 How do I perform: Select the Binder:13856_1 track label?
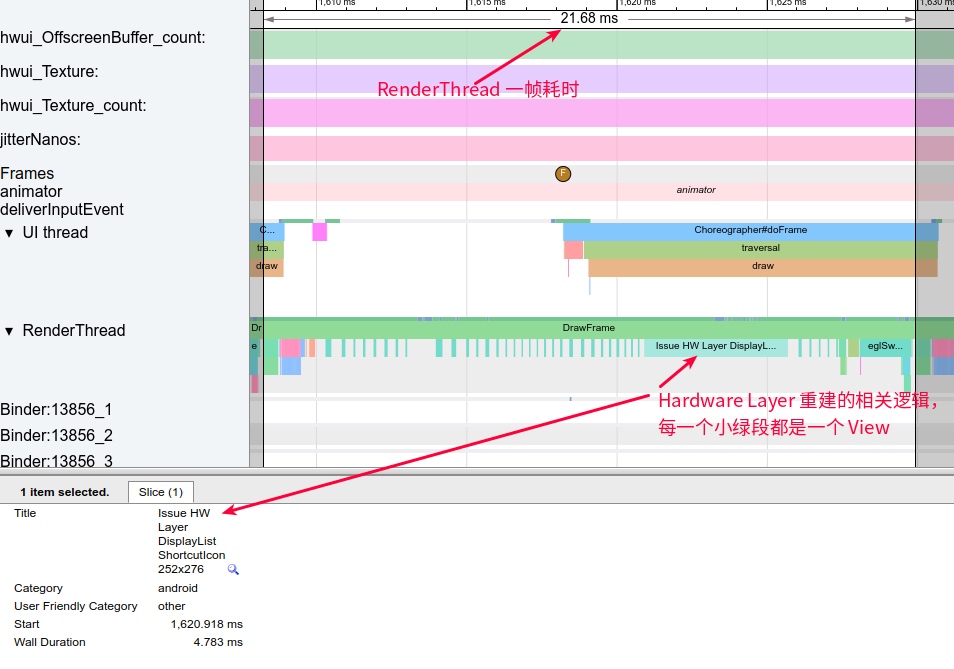(56, 410)
